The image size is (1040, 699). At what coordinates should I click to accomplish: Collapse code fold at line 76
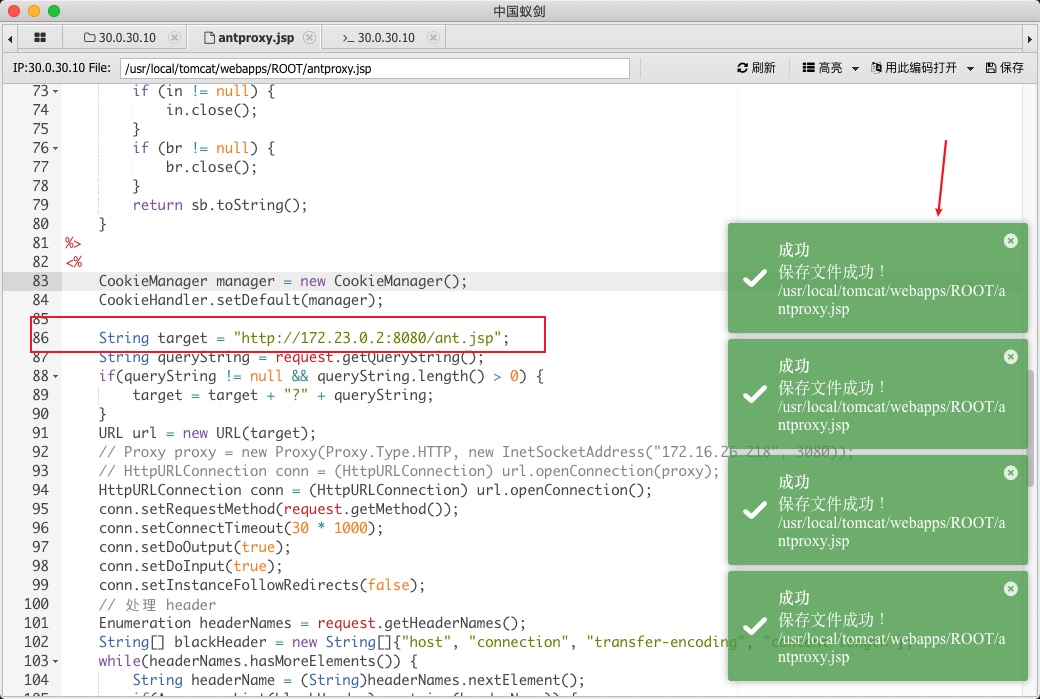pos(56,149)
